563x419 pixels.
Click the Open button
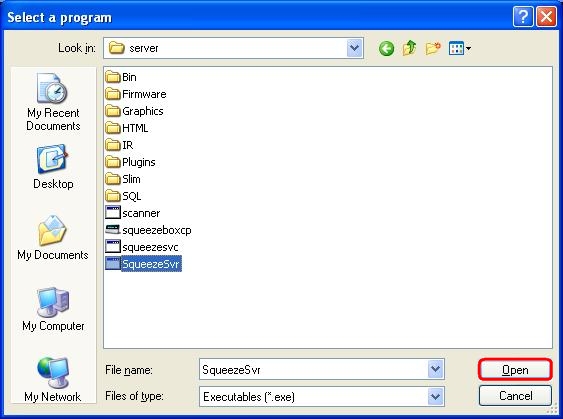pos(515,369)
